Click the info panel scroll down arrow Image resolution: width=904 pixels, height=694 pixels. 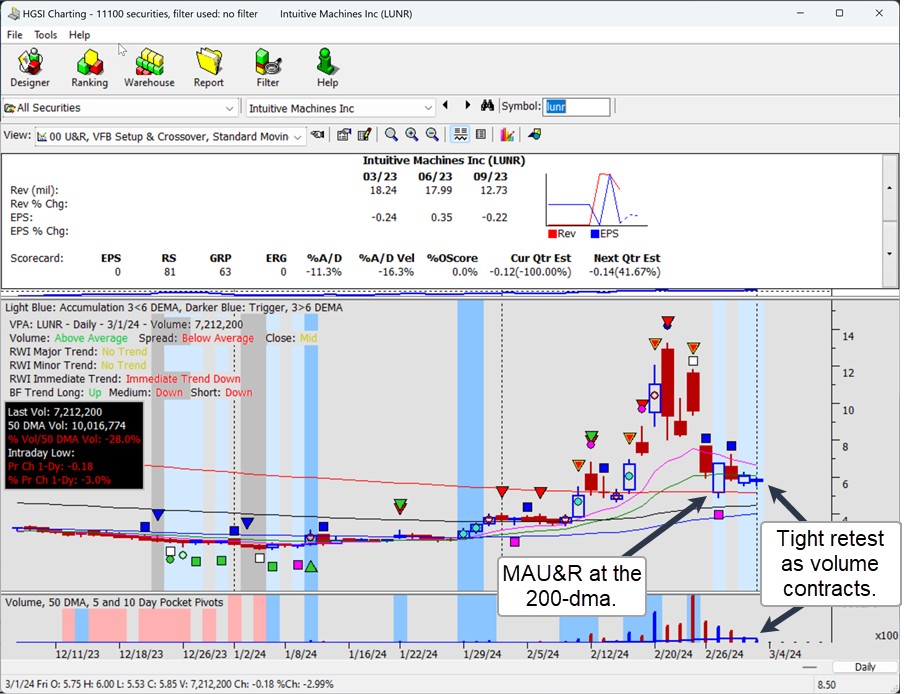(890, 254)
